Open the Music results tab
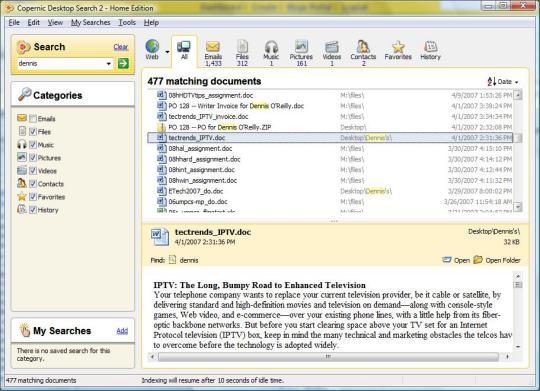Screen dimensions: 540x391 tap(271, 53)
